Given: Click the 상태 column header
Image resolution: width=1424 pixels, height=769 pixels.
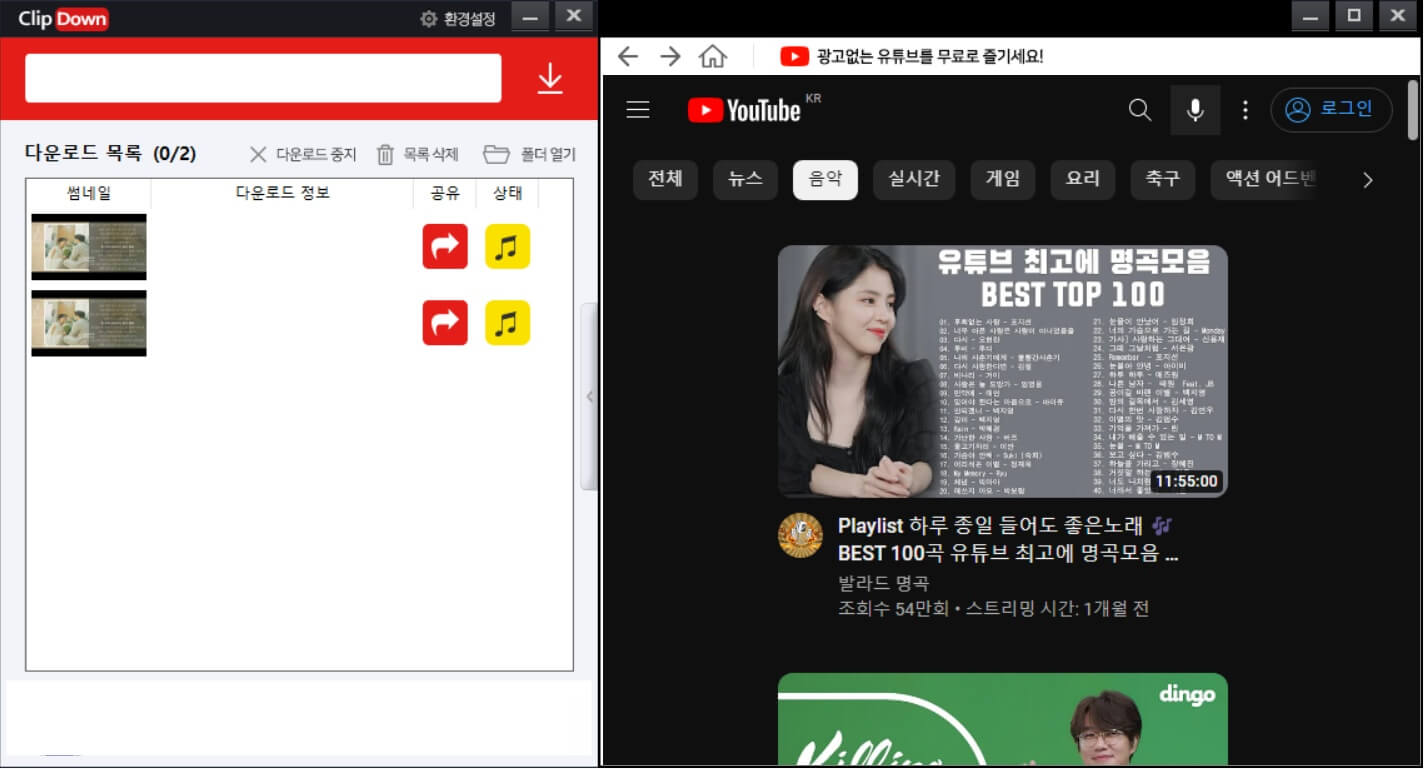Looking at the screenshot, I should point(507,193).
